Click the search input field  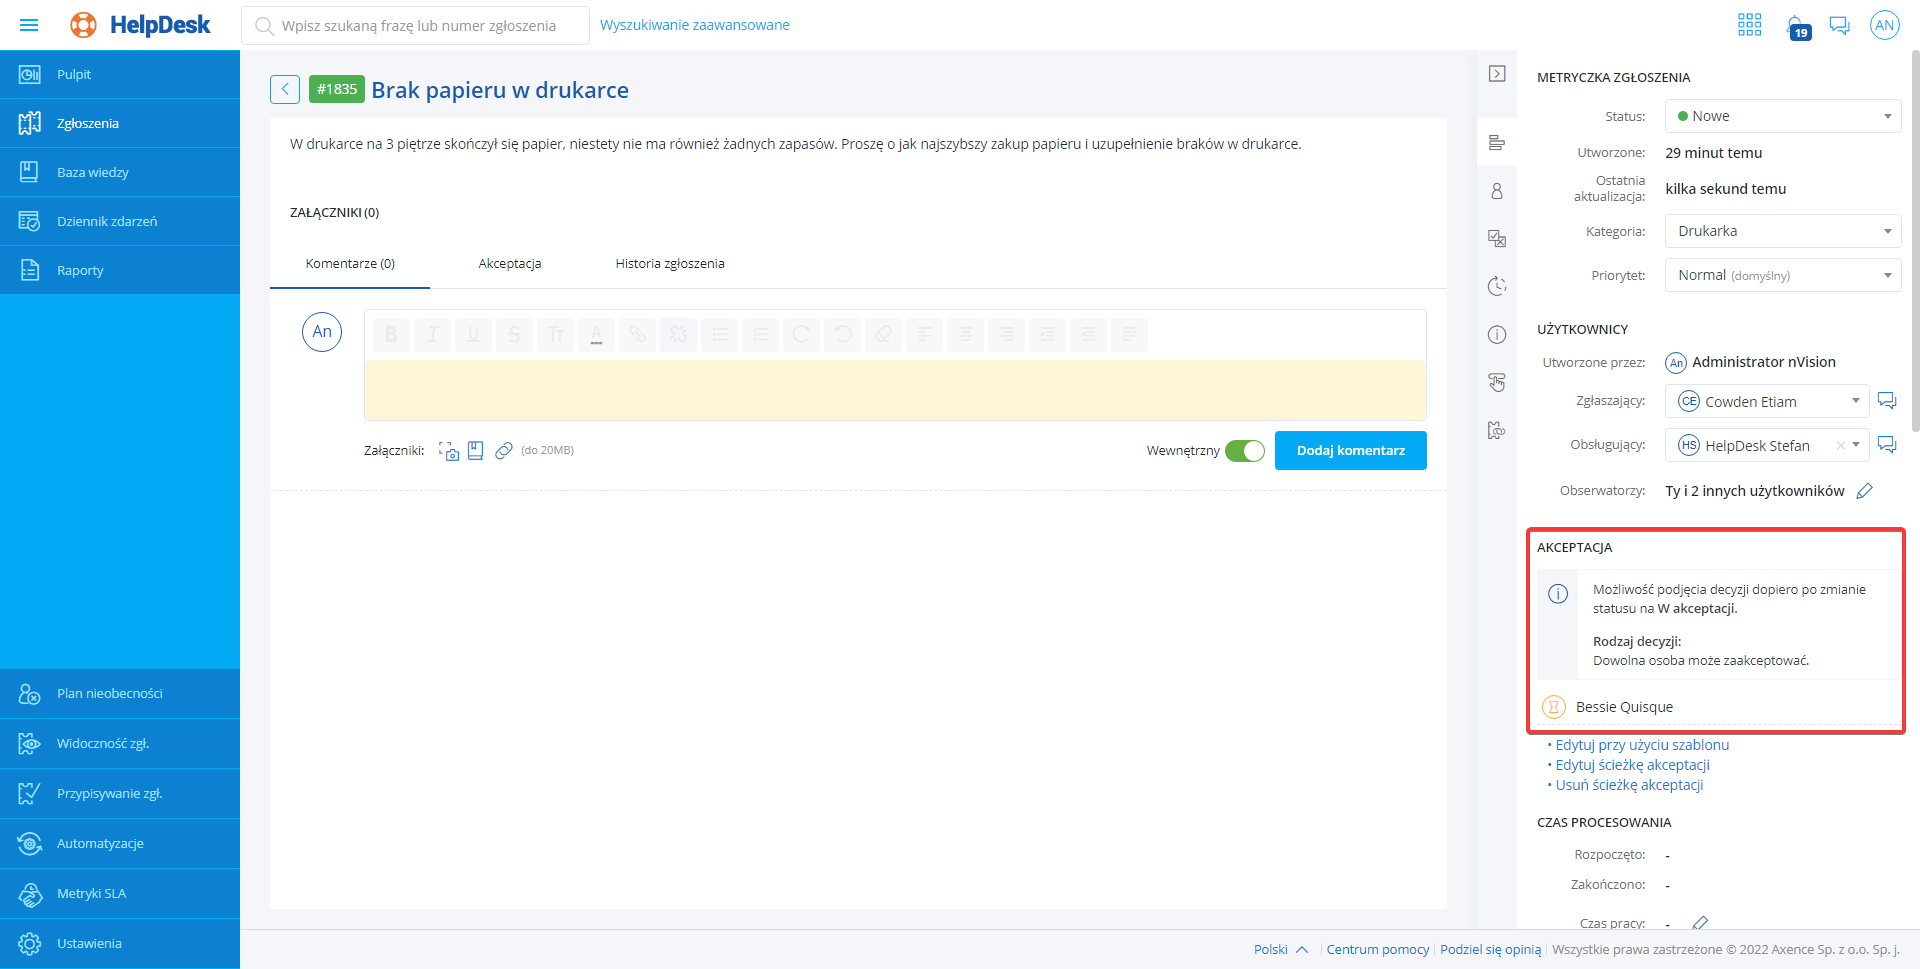(418, 26)
